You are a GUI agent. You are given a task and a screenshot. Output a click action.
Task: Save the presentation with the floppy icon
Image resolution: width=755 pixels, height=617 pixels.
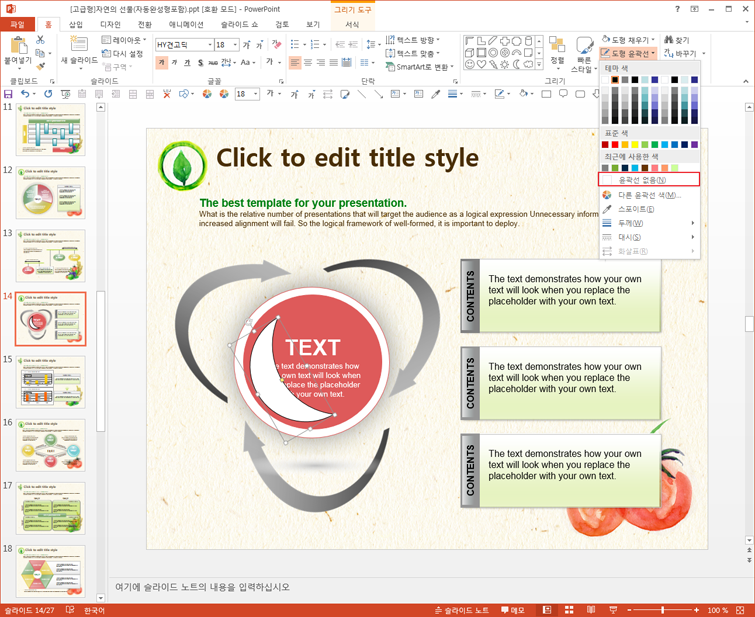click(8, 94)
